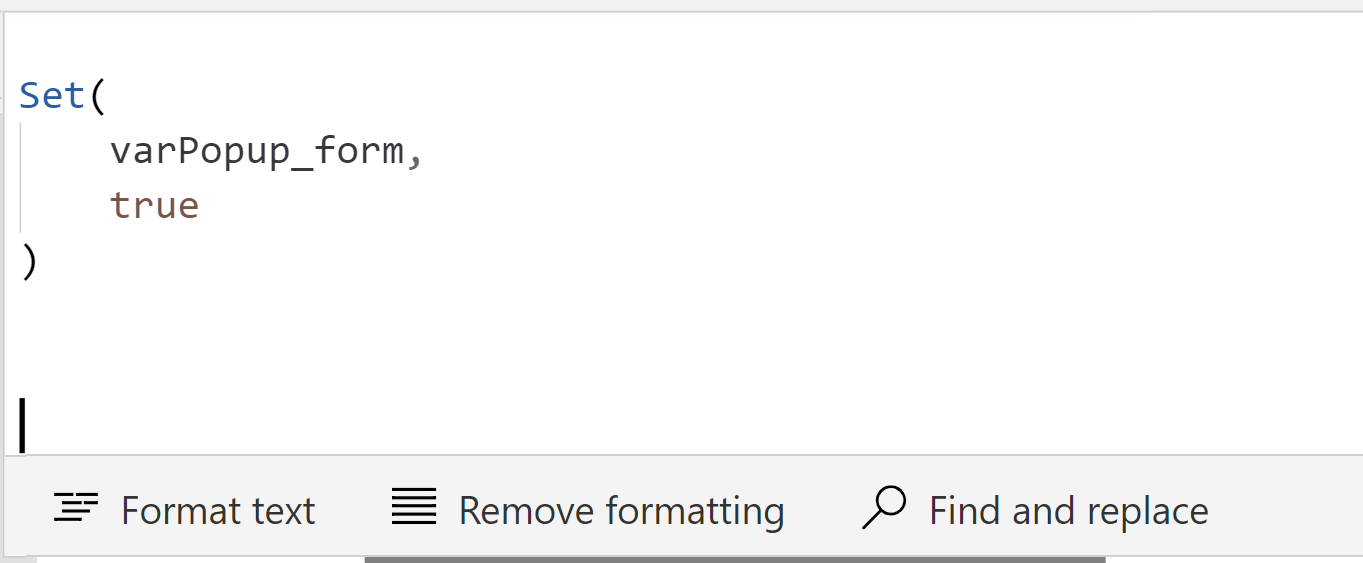The height and width of the screenshot is (563, 1363).
Task: Click empty toolbar area right of Find and replace
Action: 1285,510
